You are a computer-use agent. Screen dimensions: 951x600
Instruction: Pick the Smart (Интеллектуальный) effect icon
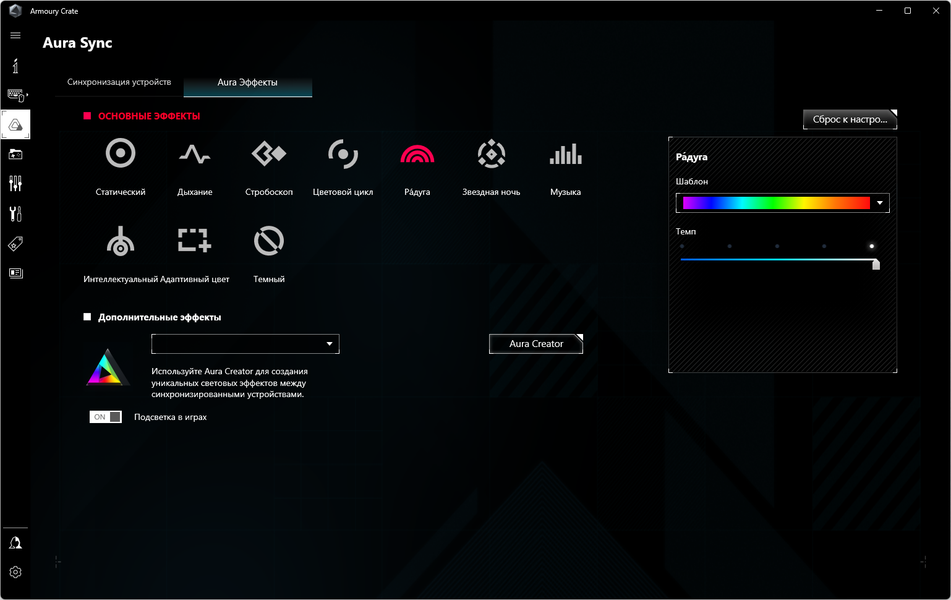pyautogui.click(x=120, y=241)
